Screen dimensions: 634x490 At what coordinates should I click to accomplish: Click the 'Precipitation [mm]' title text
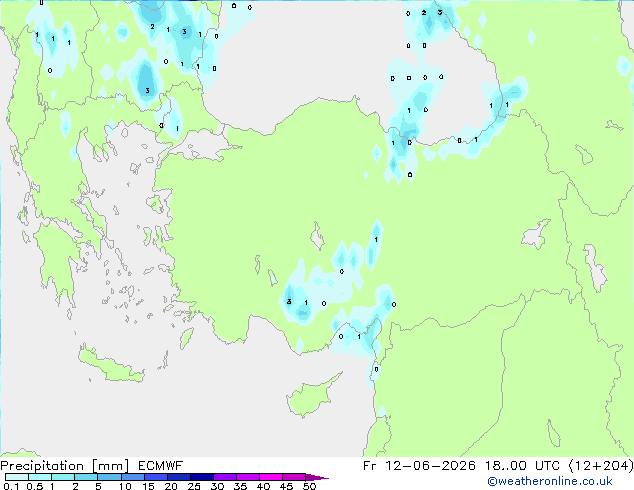(x=65, y=466)
